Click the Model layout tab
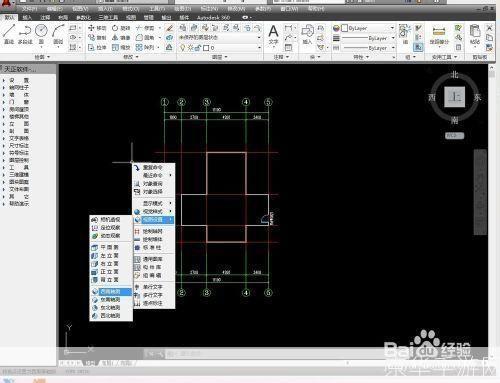 pyautogui.click(x=90, y=363)
